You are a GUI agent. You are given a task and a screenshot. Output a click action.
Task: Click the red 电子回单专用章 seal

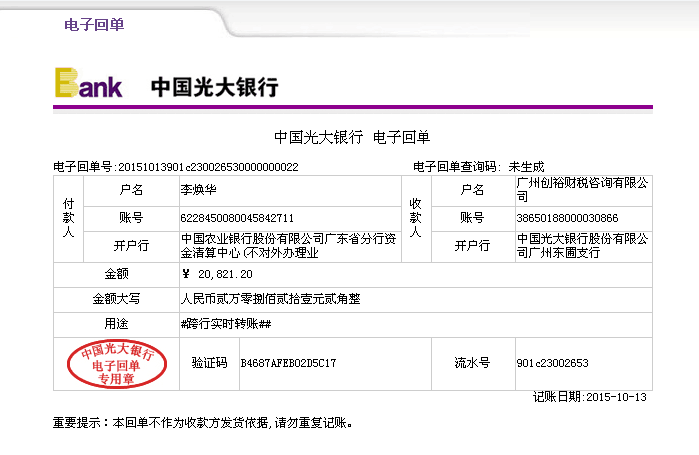pyautogui.click(x=117, y=364)
